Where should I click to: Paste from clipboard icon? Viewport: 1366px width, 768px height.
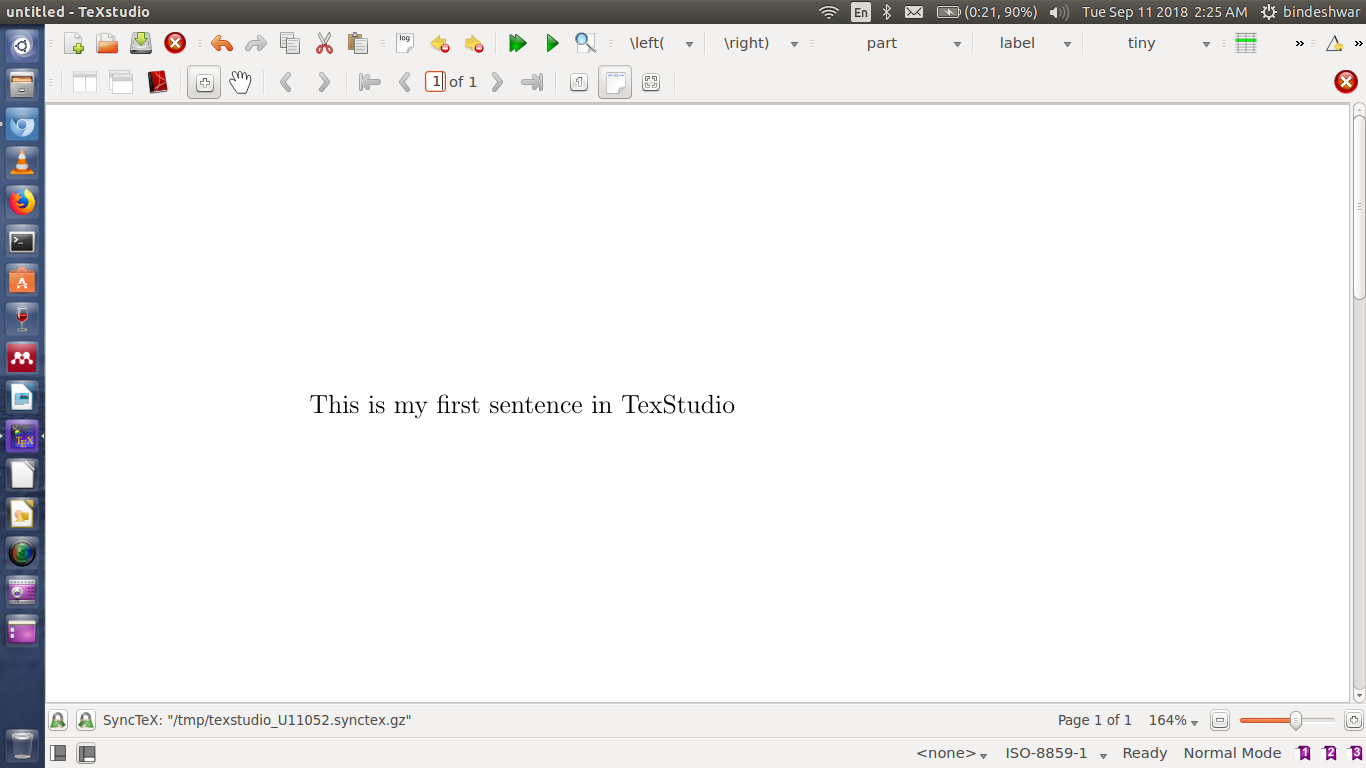click(x=358, y=43)
